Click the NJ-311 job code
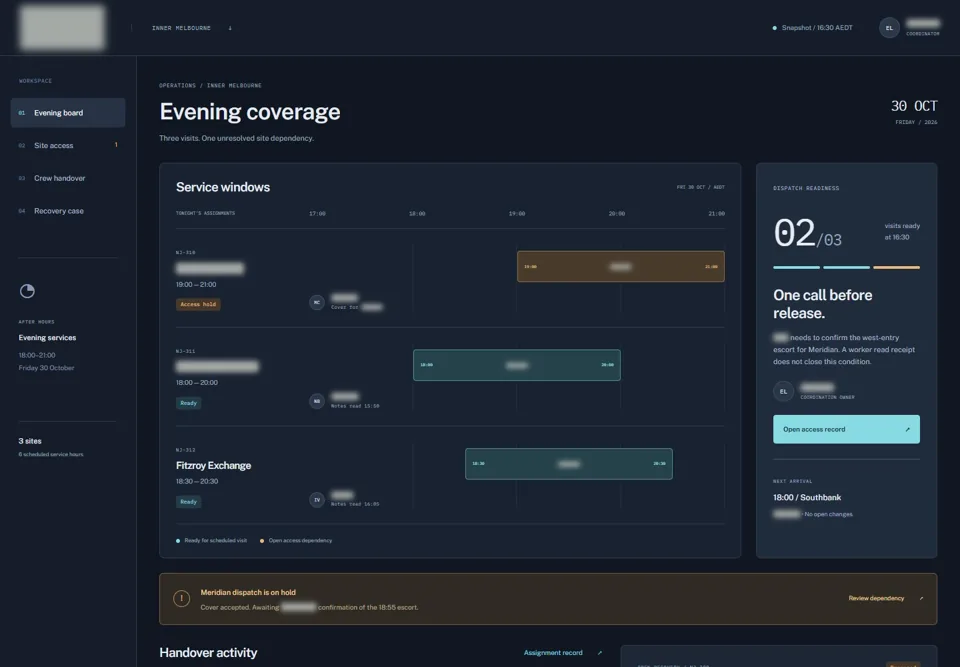This screenshot has height=667, width=960. pos(186,351)
